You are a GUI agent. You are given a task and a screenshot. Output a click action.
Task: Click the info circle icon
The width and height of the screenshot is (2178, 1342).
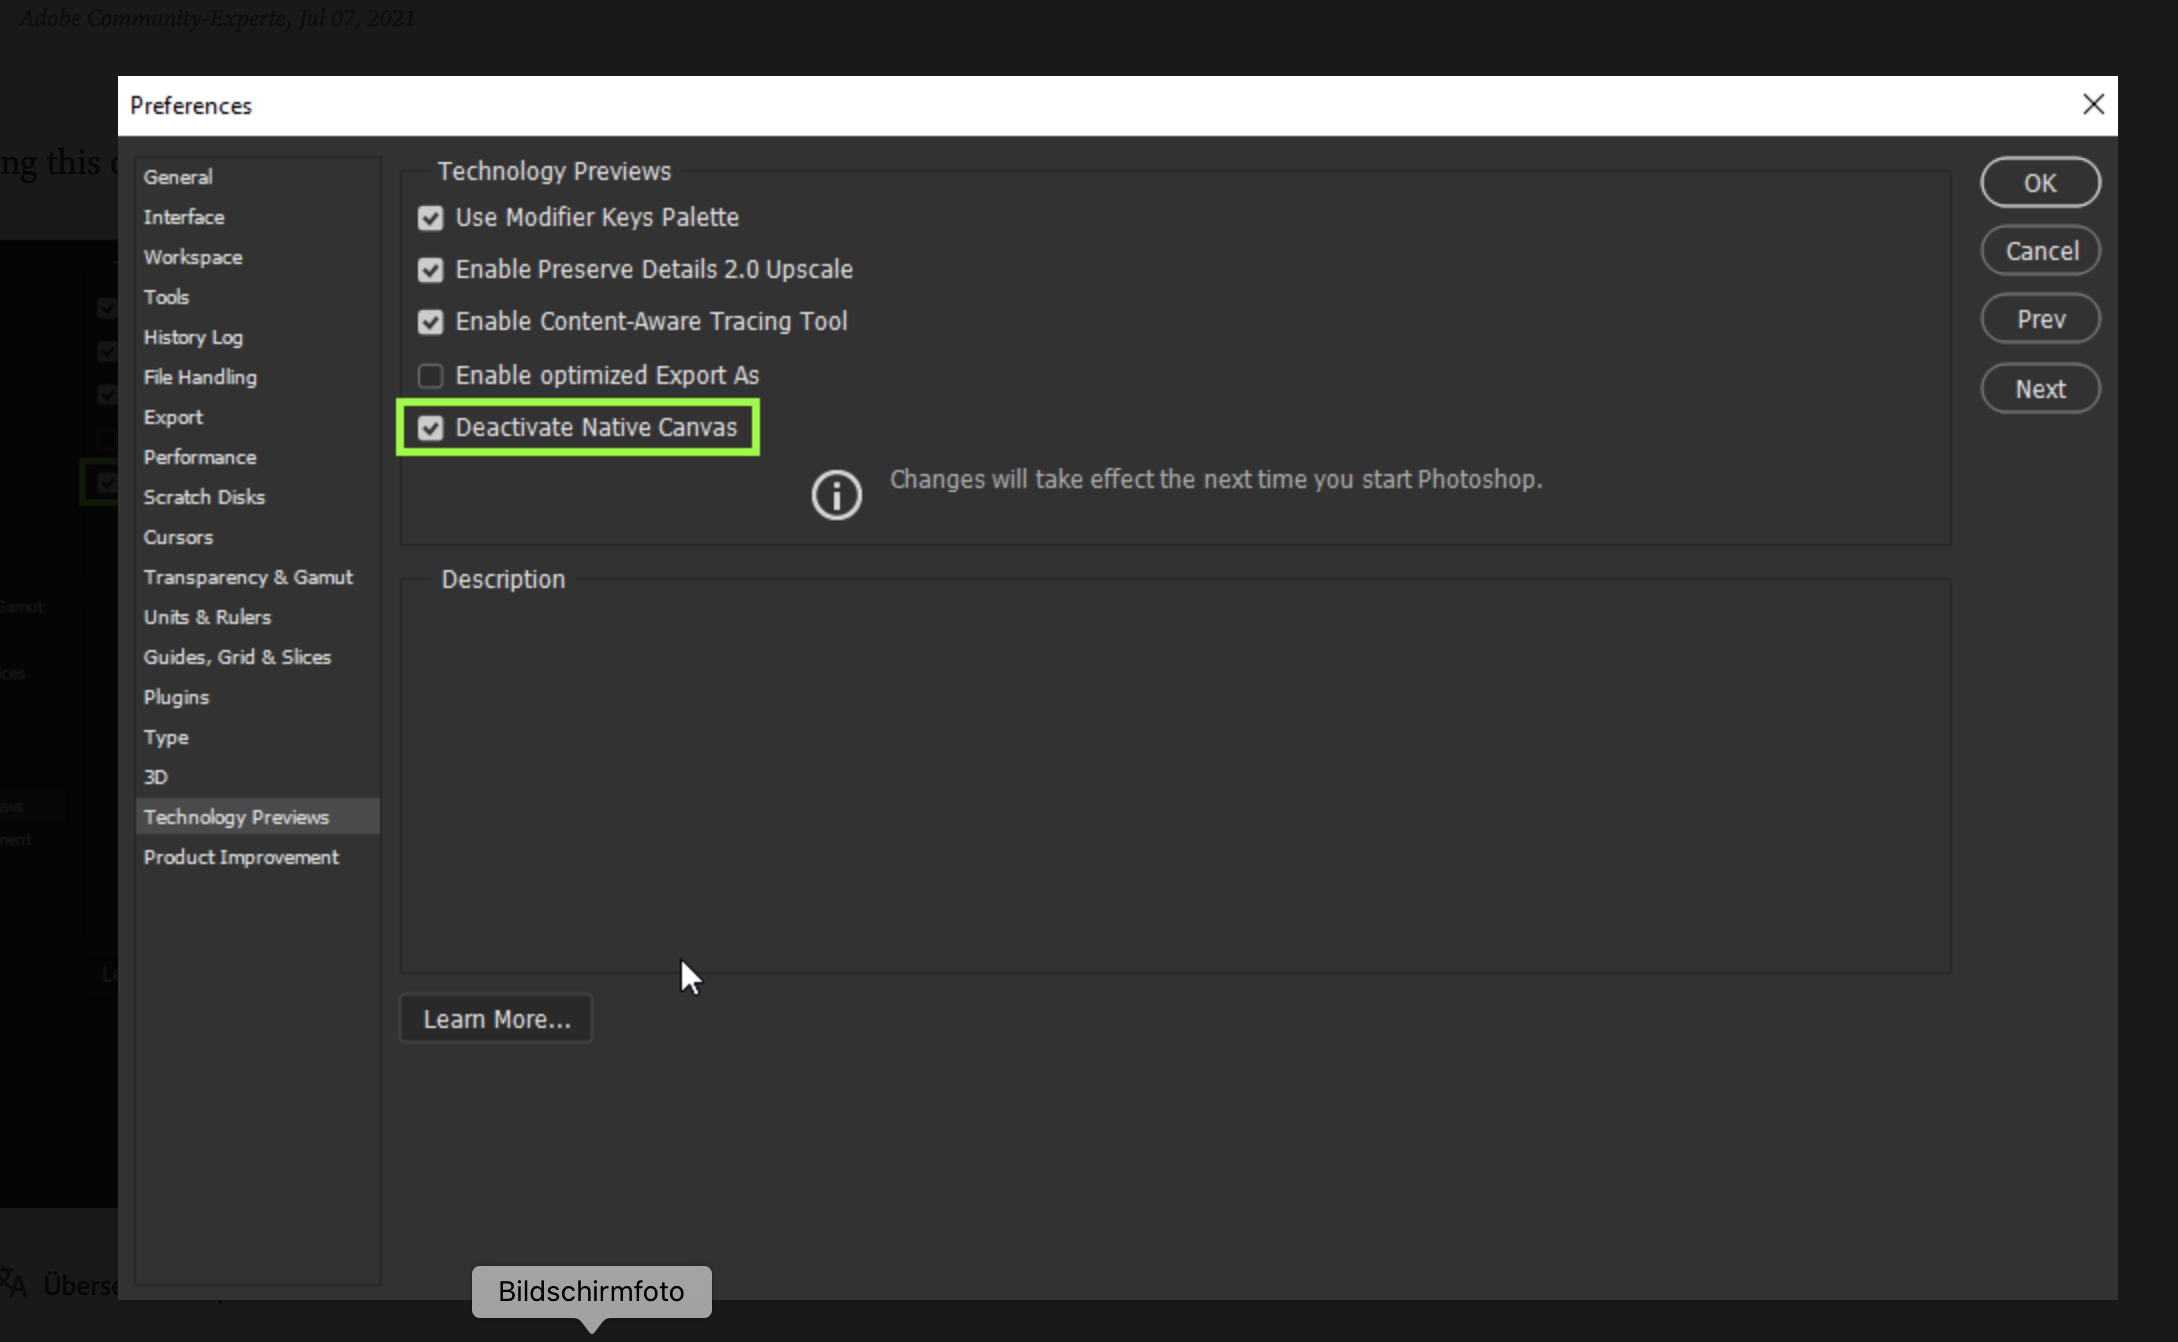(x=836, y=495)
